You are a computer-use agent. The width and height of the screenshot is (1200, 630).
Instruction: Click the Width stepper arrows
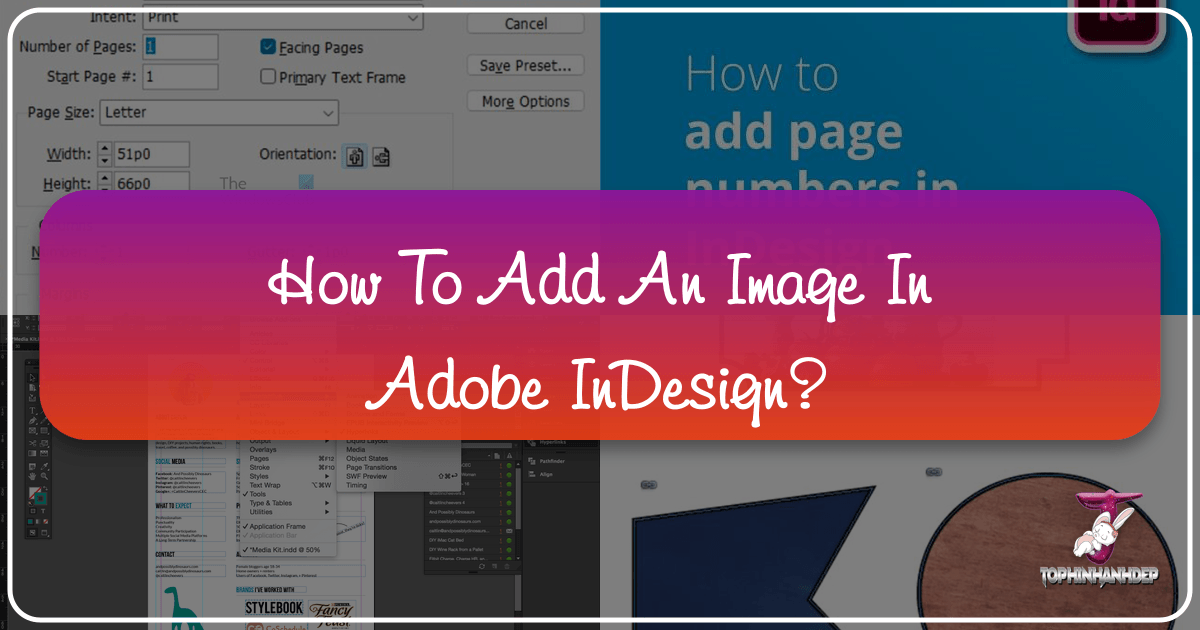pyautogui.click(x=105, y=155)
